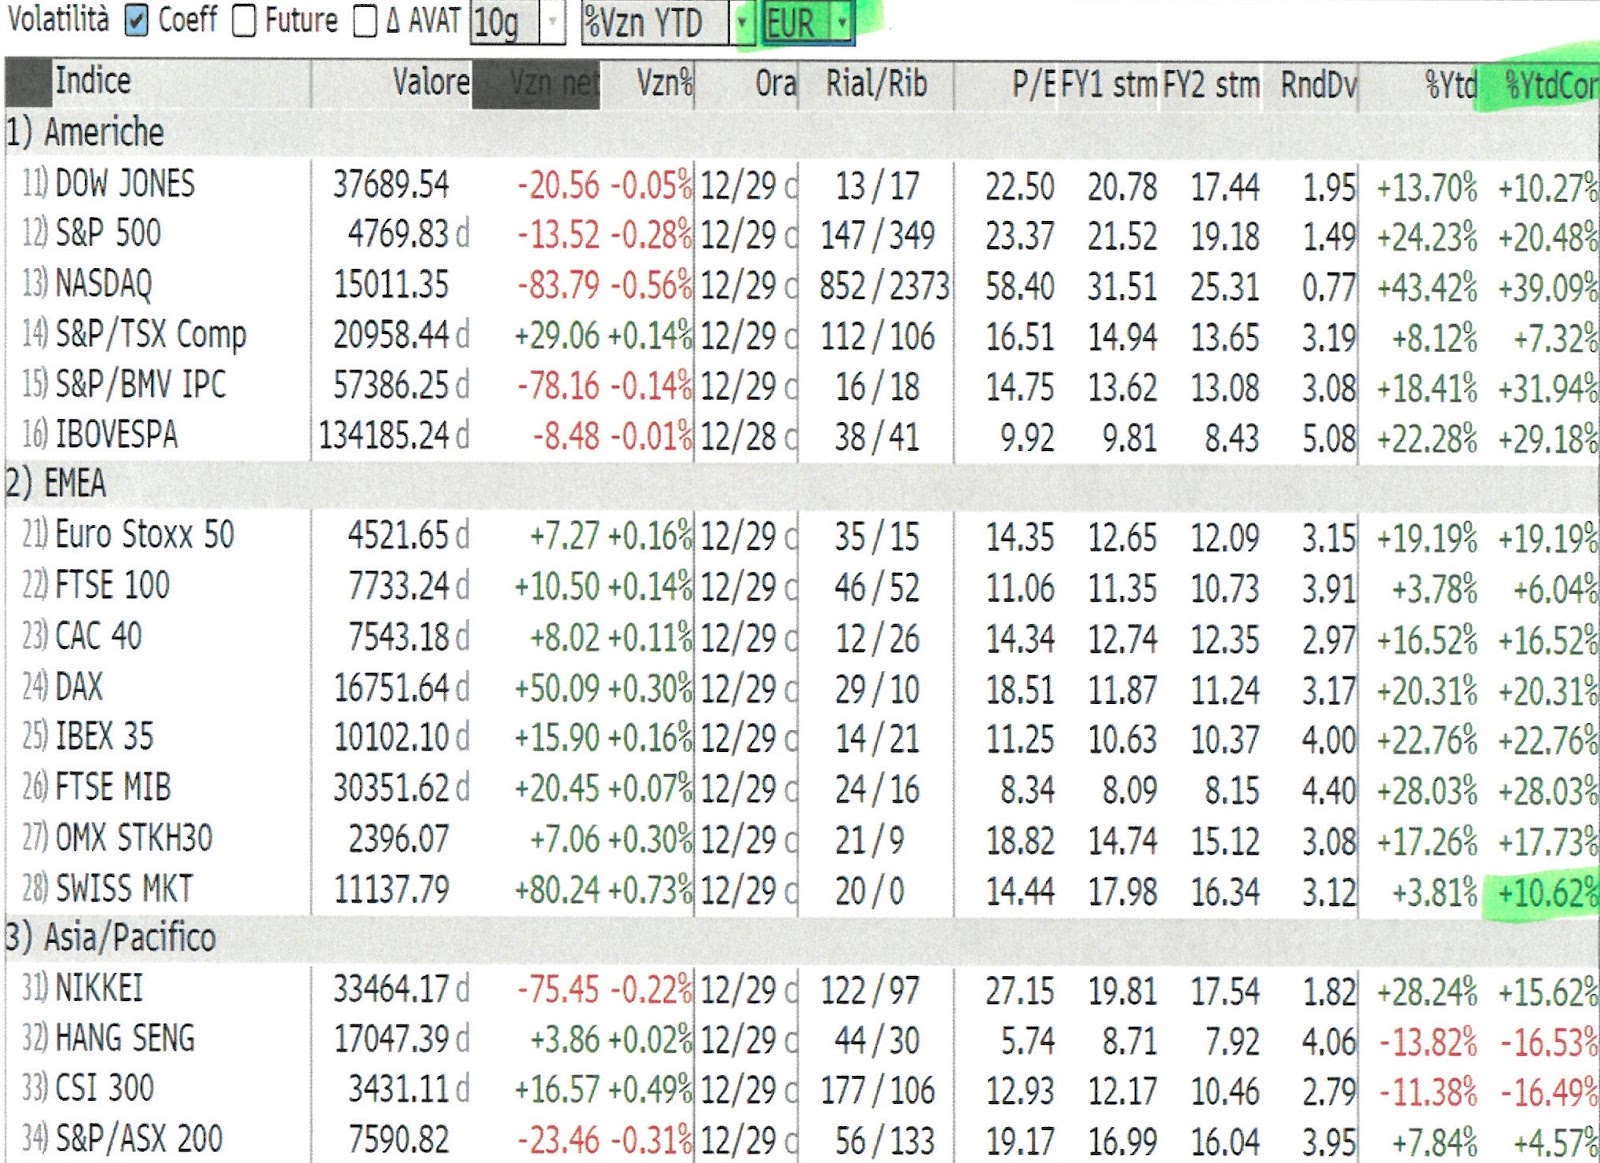1600x1163 pixels.
Task: Click NASDAQ Rial/Rib 852 / 2373
Action: pos(885,287)
